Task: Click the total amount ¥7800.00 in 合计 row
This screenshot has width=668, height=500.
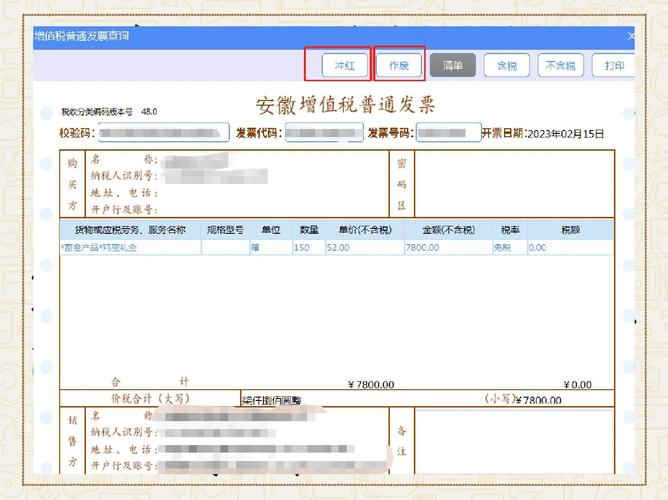Action: [371, 385]
